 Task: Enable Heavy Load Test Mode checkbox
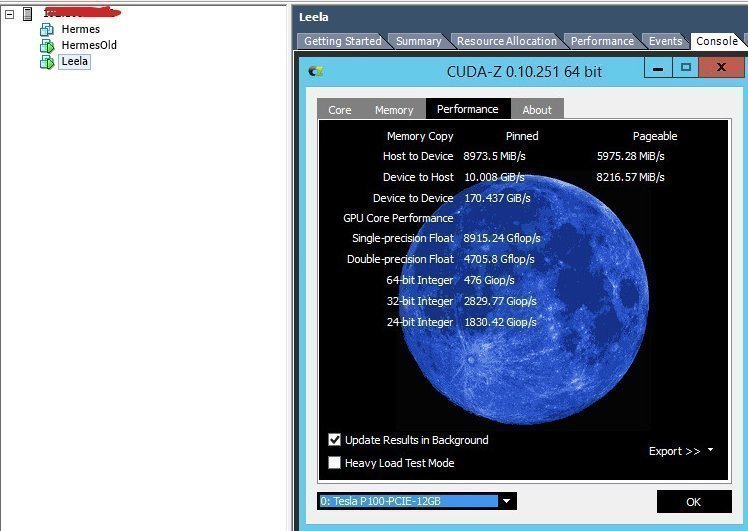(x=335, y=463)
